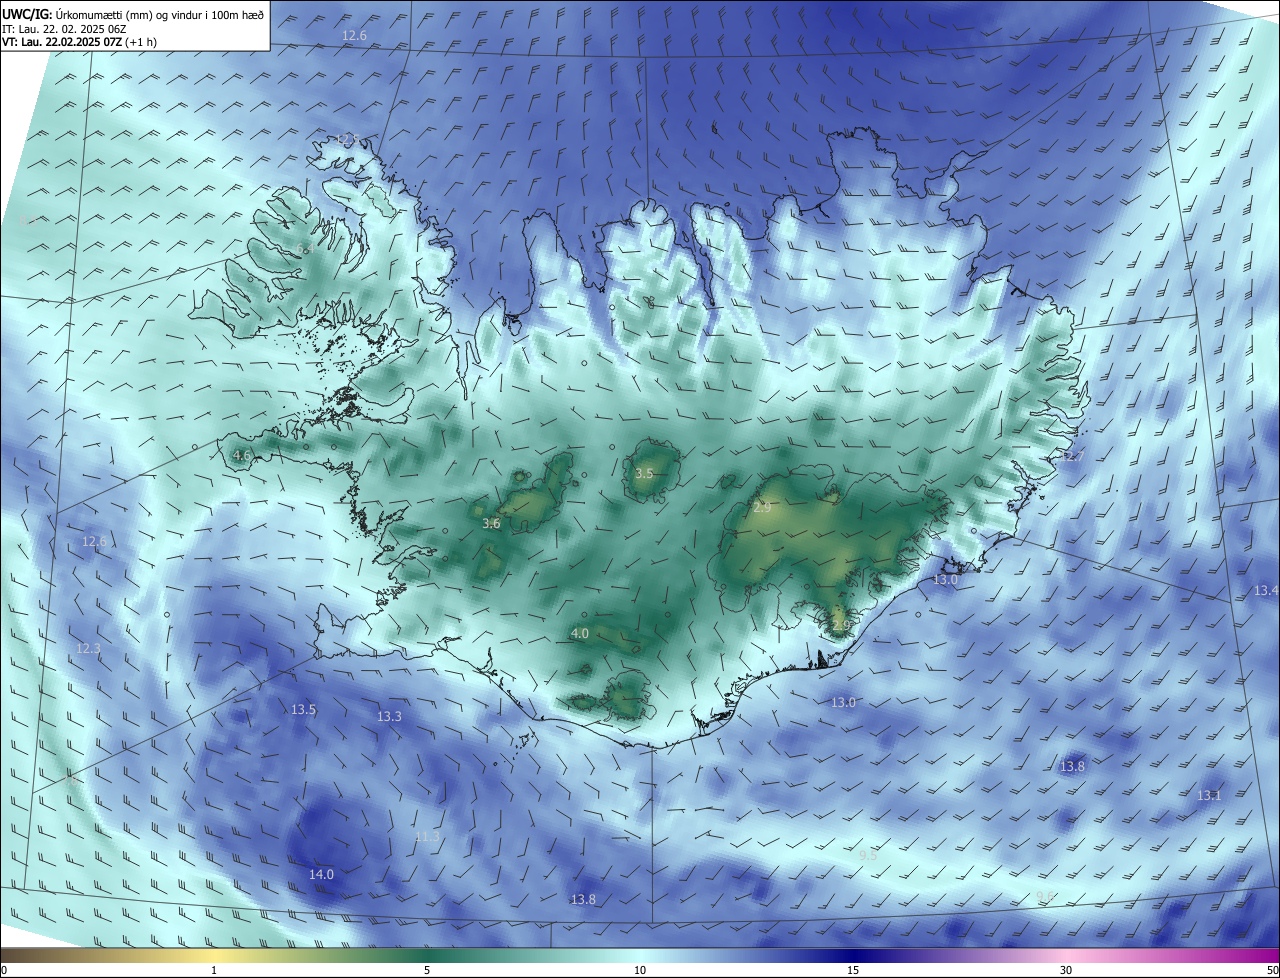Click the '0' tick on the colorbar

[4, 970]
